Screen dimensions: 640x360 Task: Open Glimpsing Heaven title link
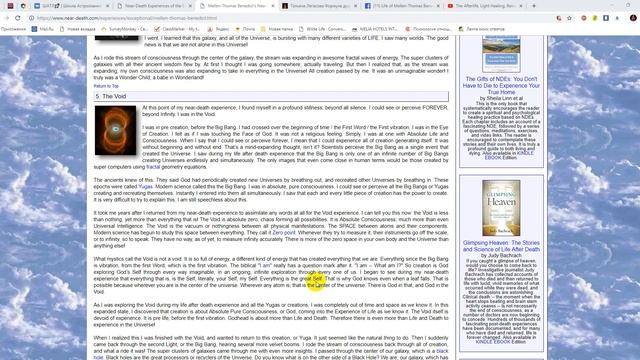pyautogui.click(x=501, y=246)
